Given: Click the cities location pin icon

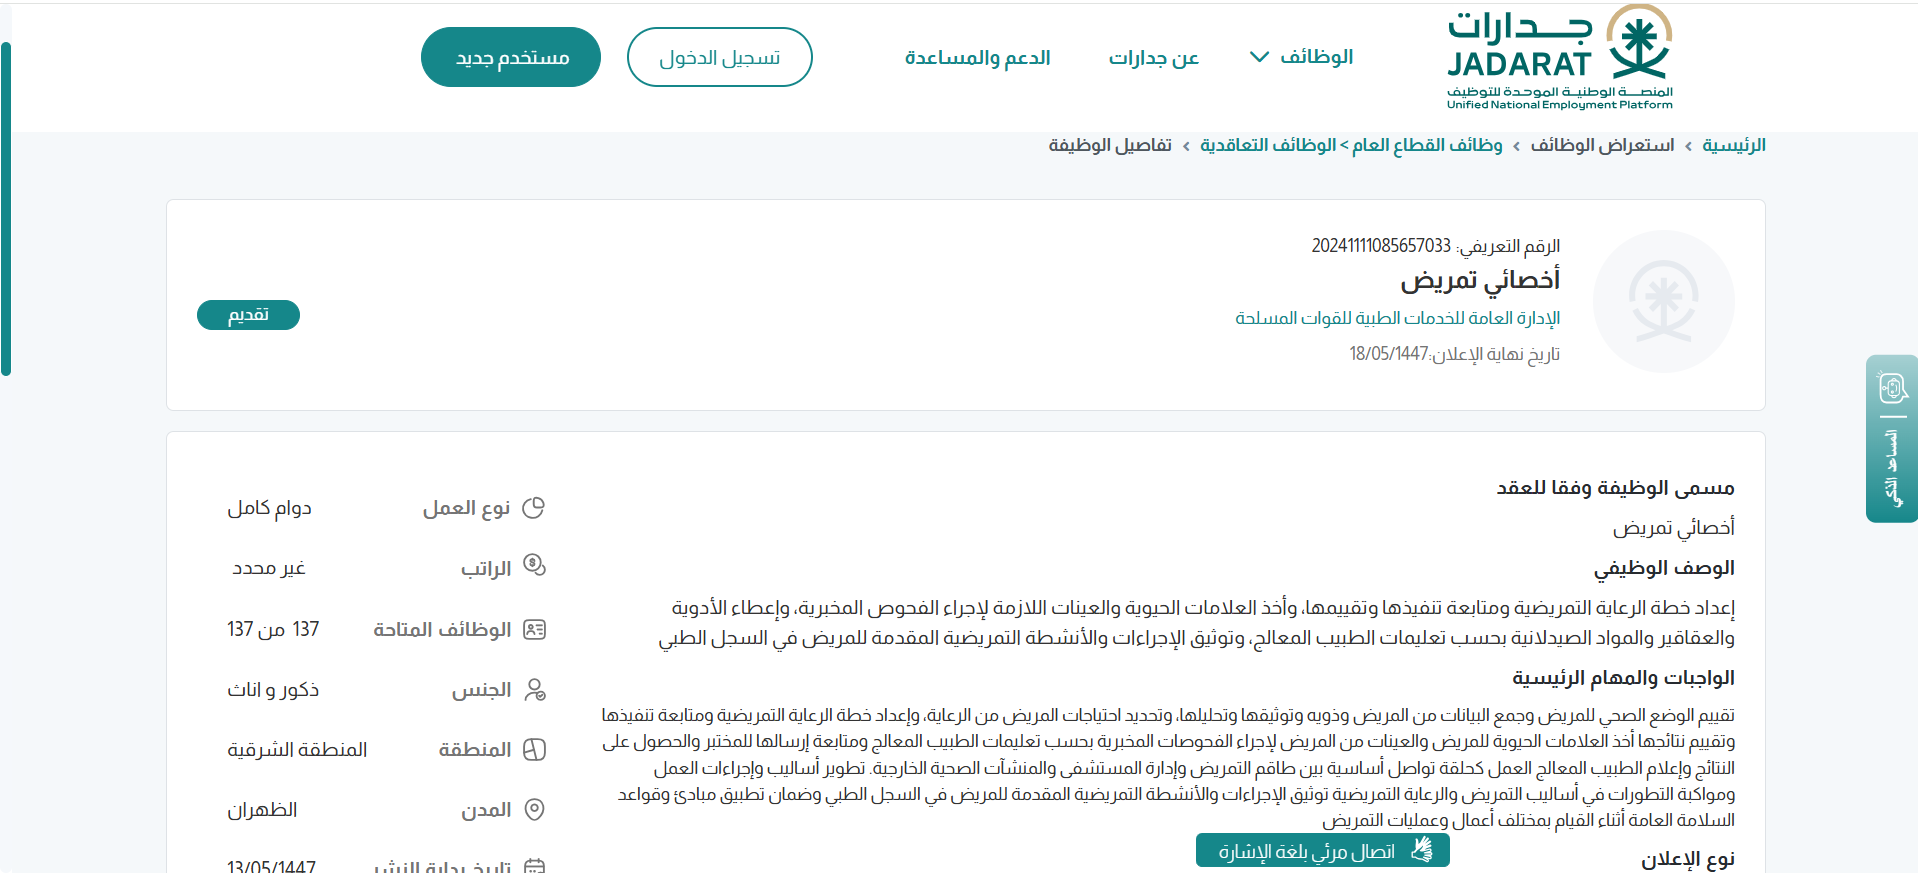Looking at the screenshot, I should pos(534,810).
